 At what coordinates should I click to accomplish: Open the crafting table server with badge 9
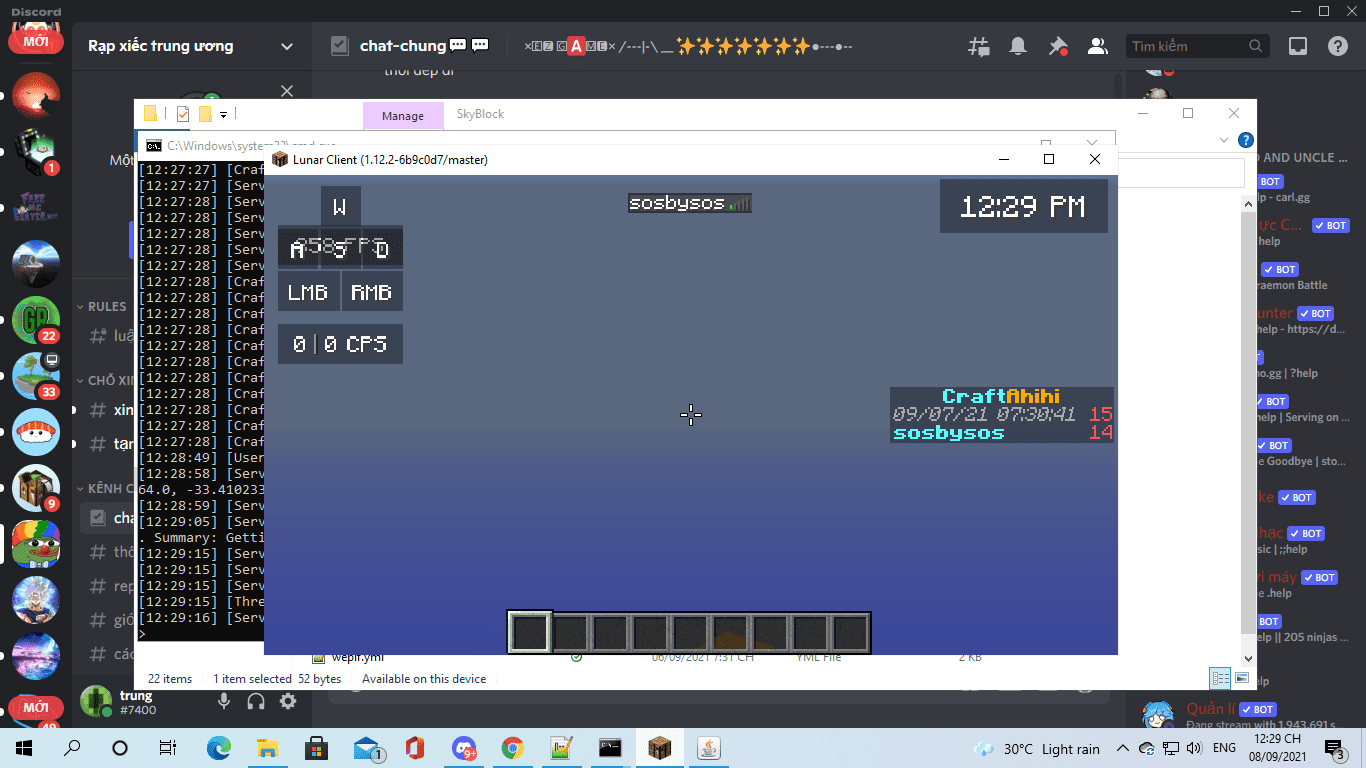(x=36, y=488)
